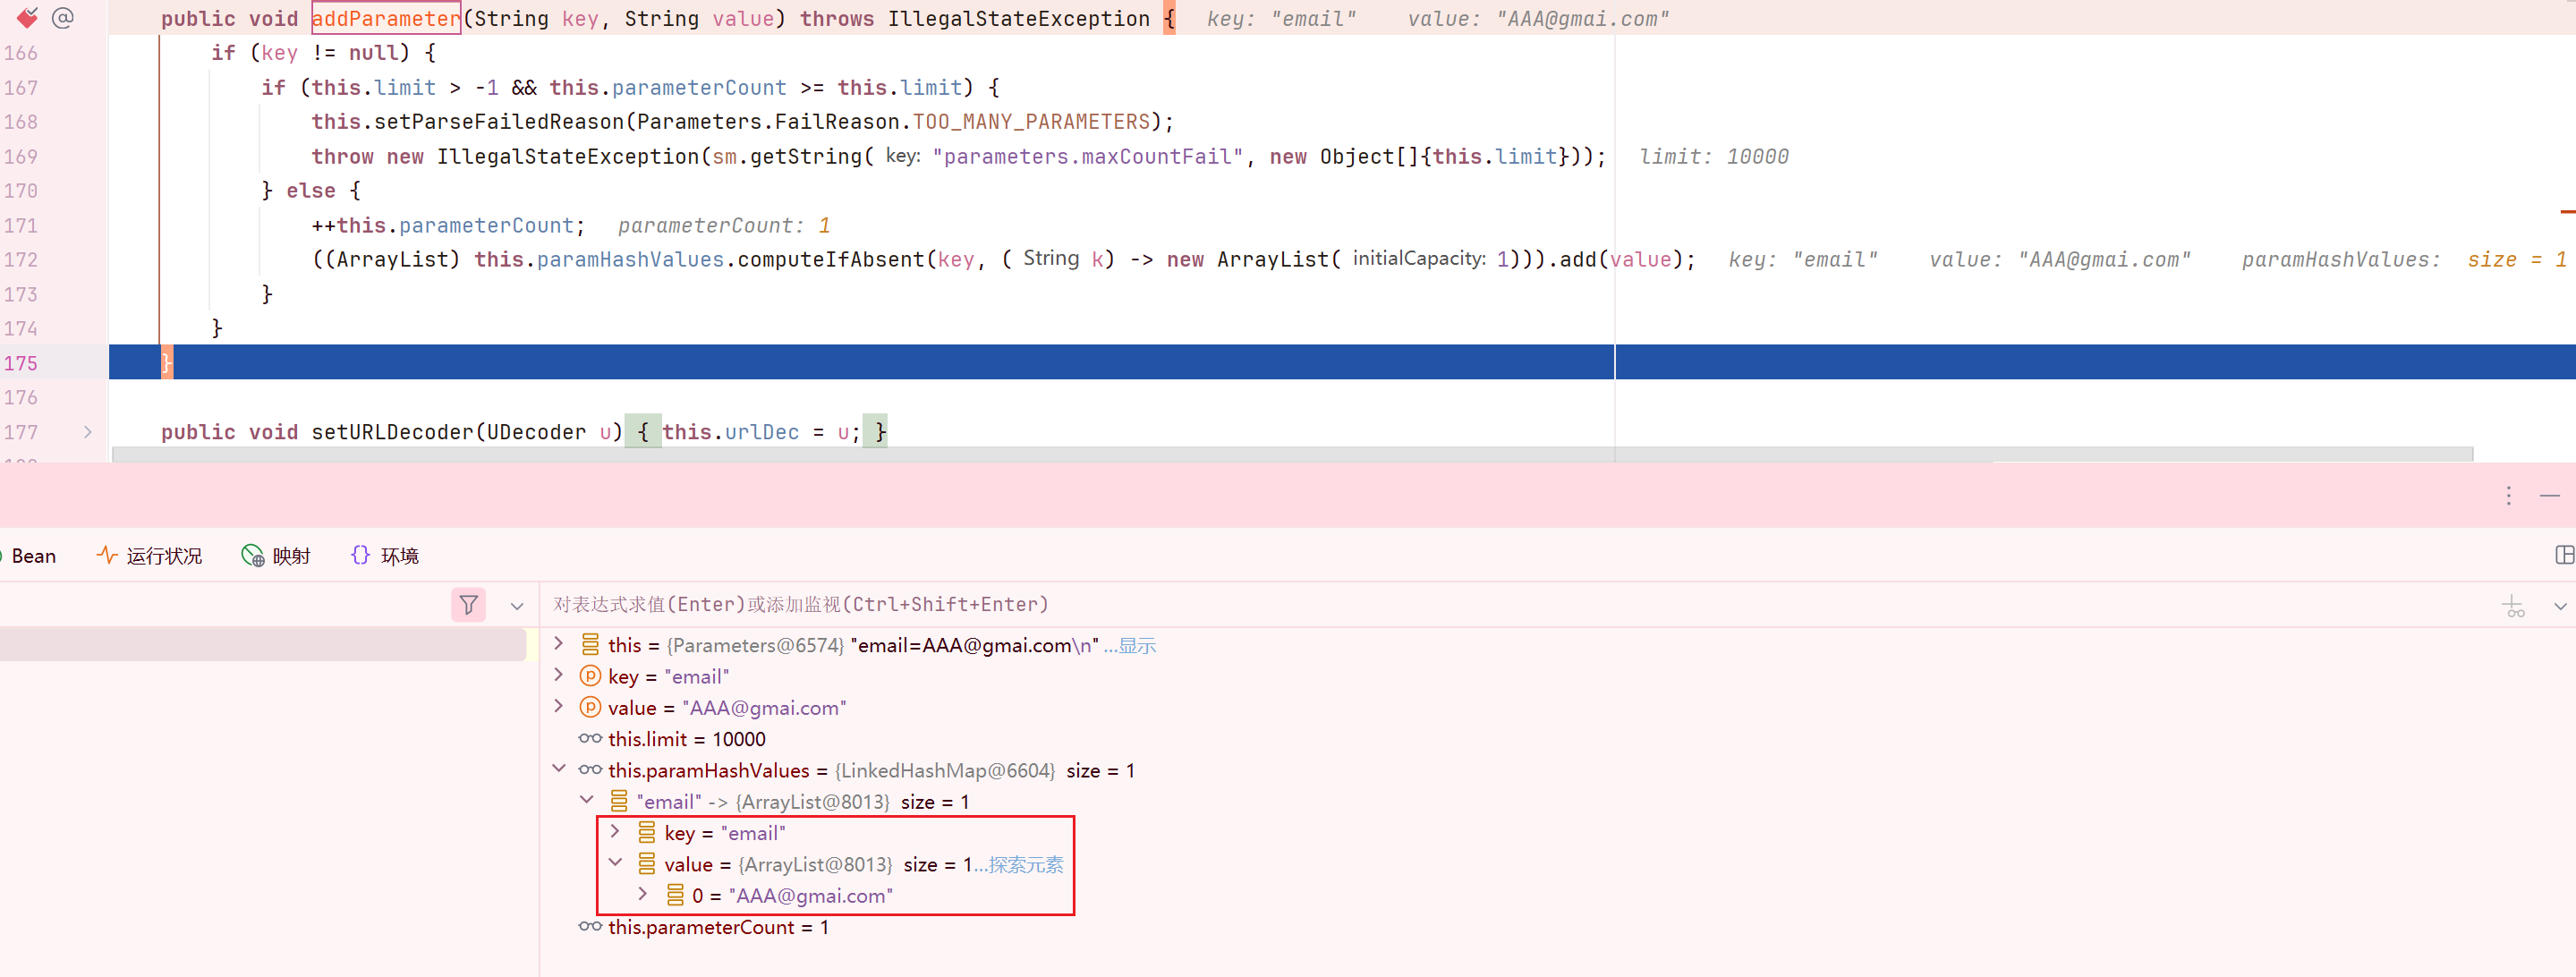Expand the 'this' Parameters variable node
Image resolution: width=2576 pixels, height=977 pixels.
coord(559,644)
